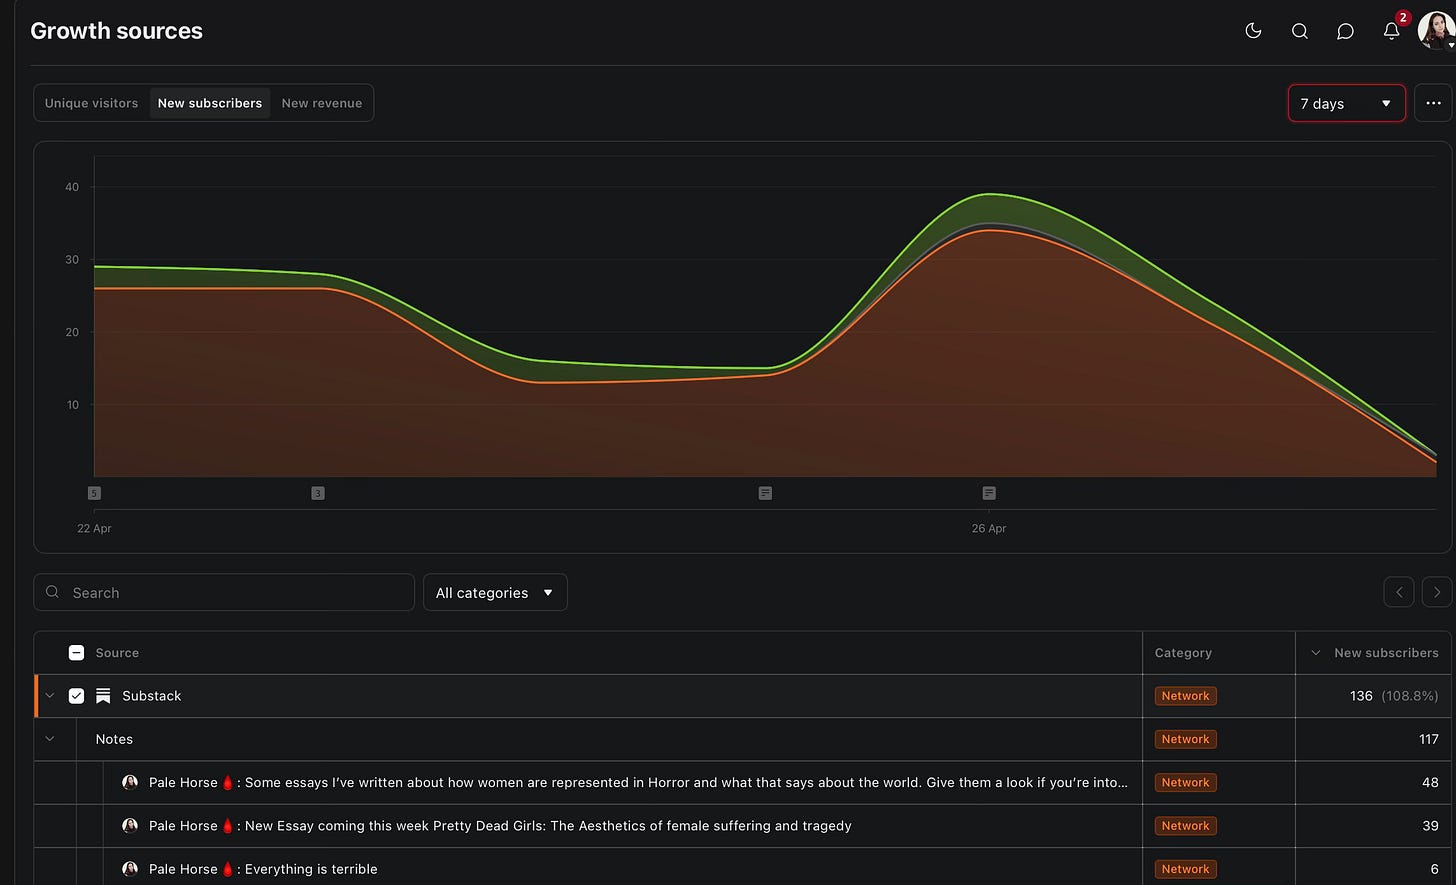Image resolution: width=1456 pixels, height=885 pixels.
Task: Open the All categories dropdown
Action: click(x=495, y=592)
